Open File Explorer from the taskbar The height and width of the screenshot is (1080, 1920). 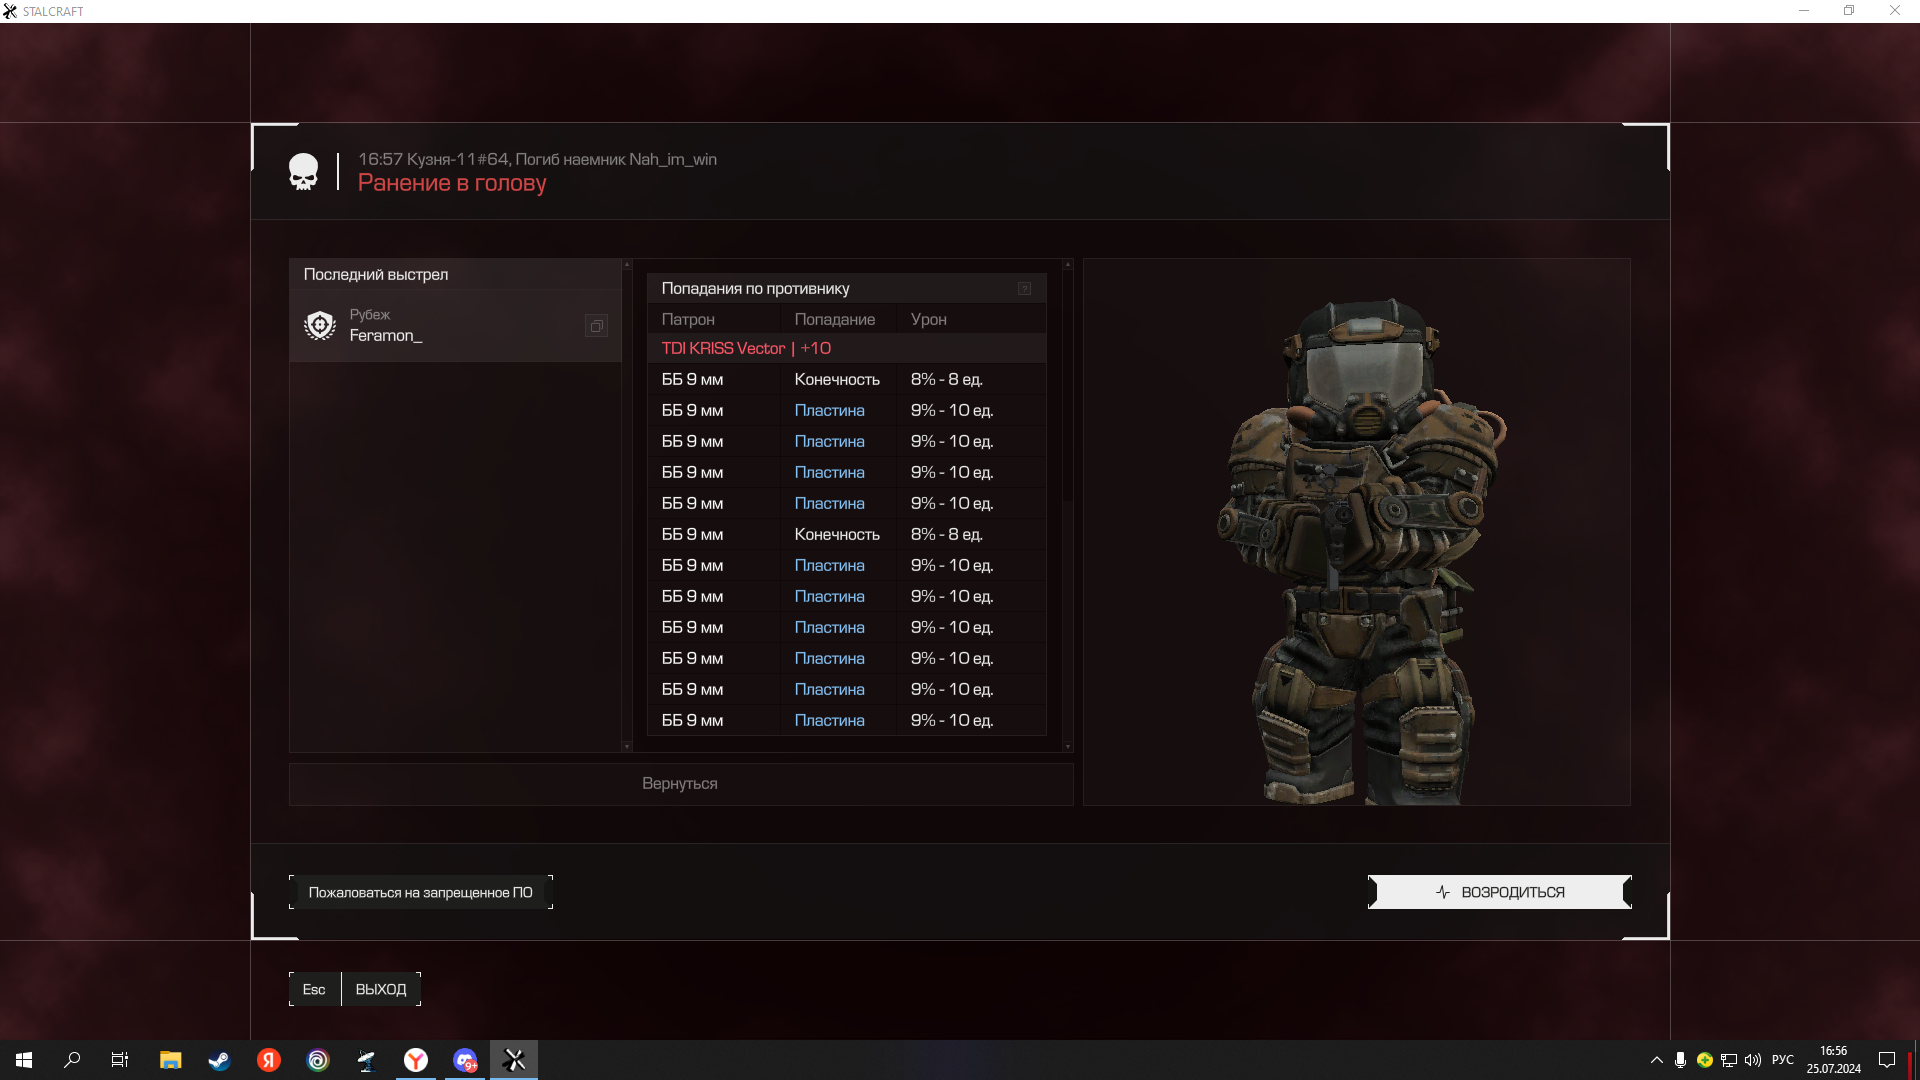point(171,1060)
